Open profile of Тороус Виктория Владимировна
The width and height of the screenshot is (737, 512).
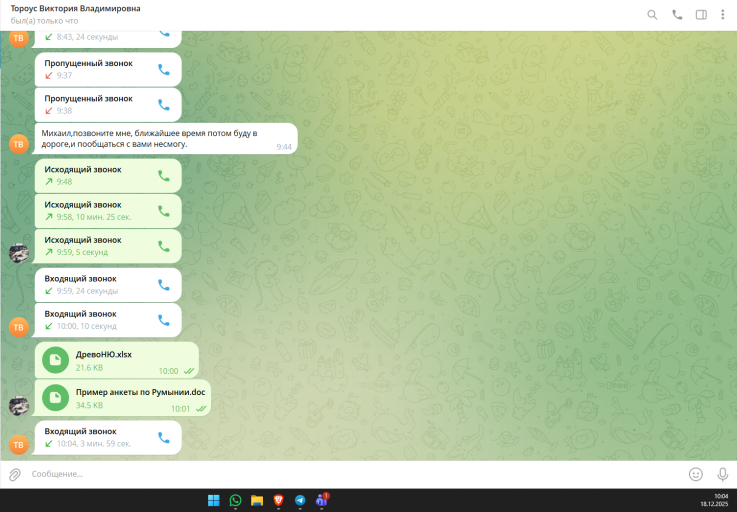coord(75,8)
